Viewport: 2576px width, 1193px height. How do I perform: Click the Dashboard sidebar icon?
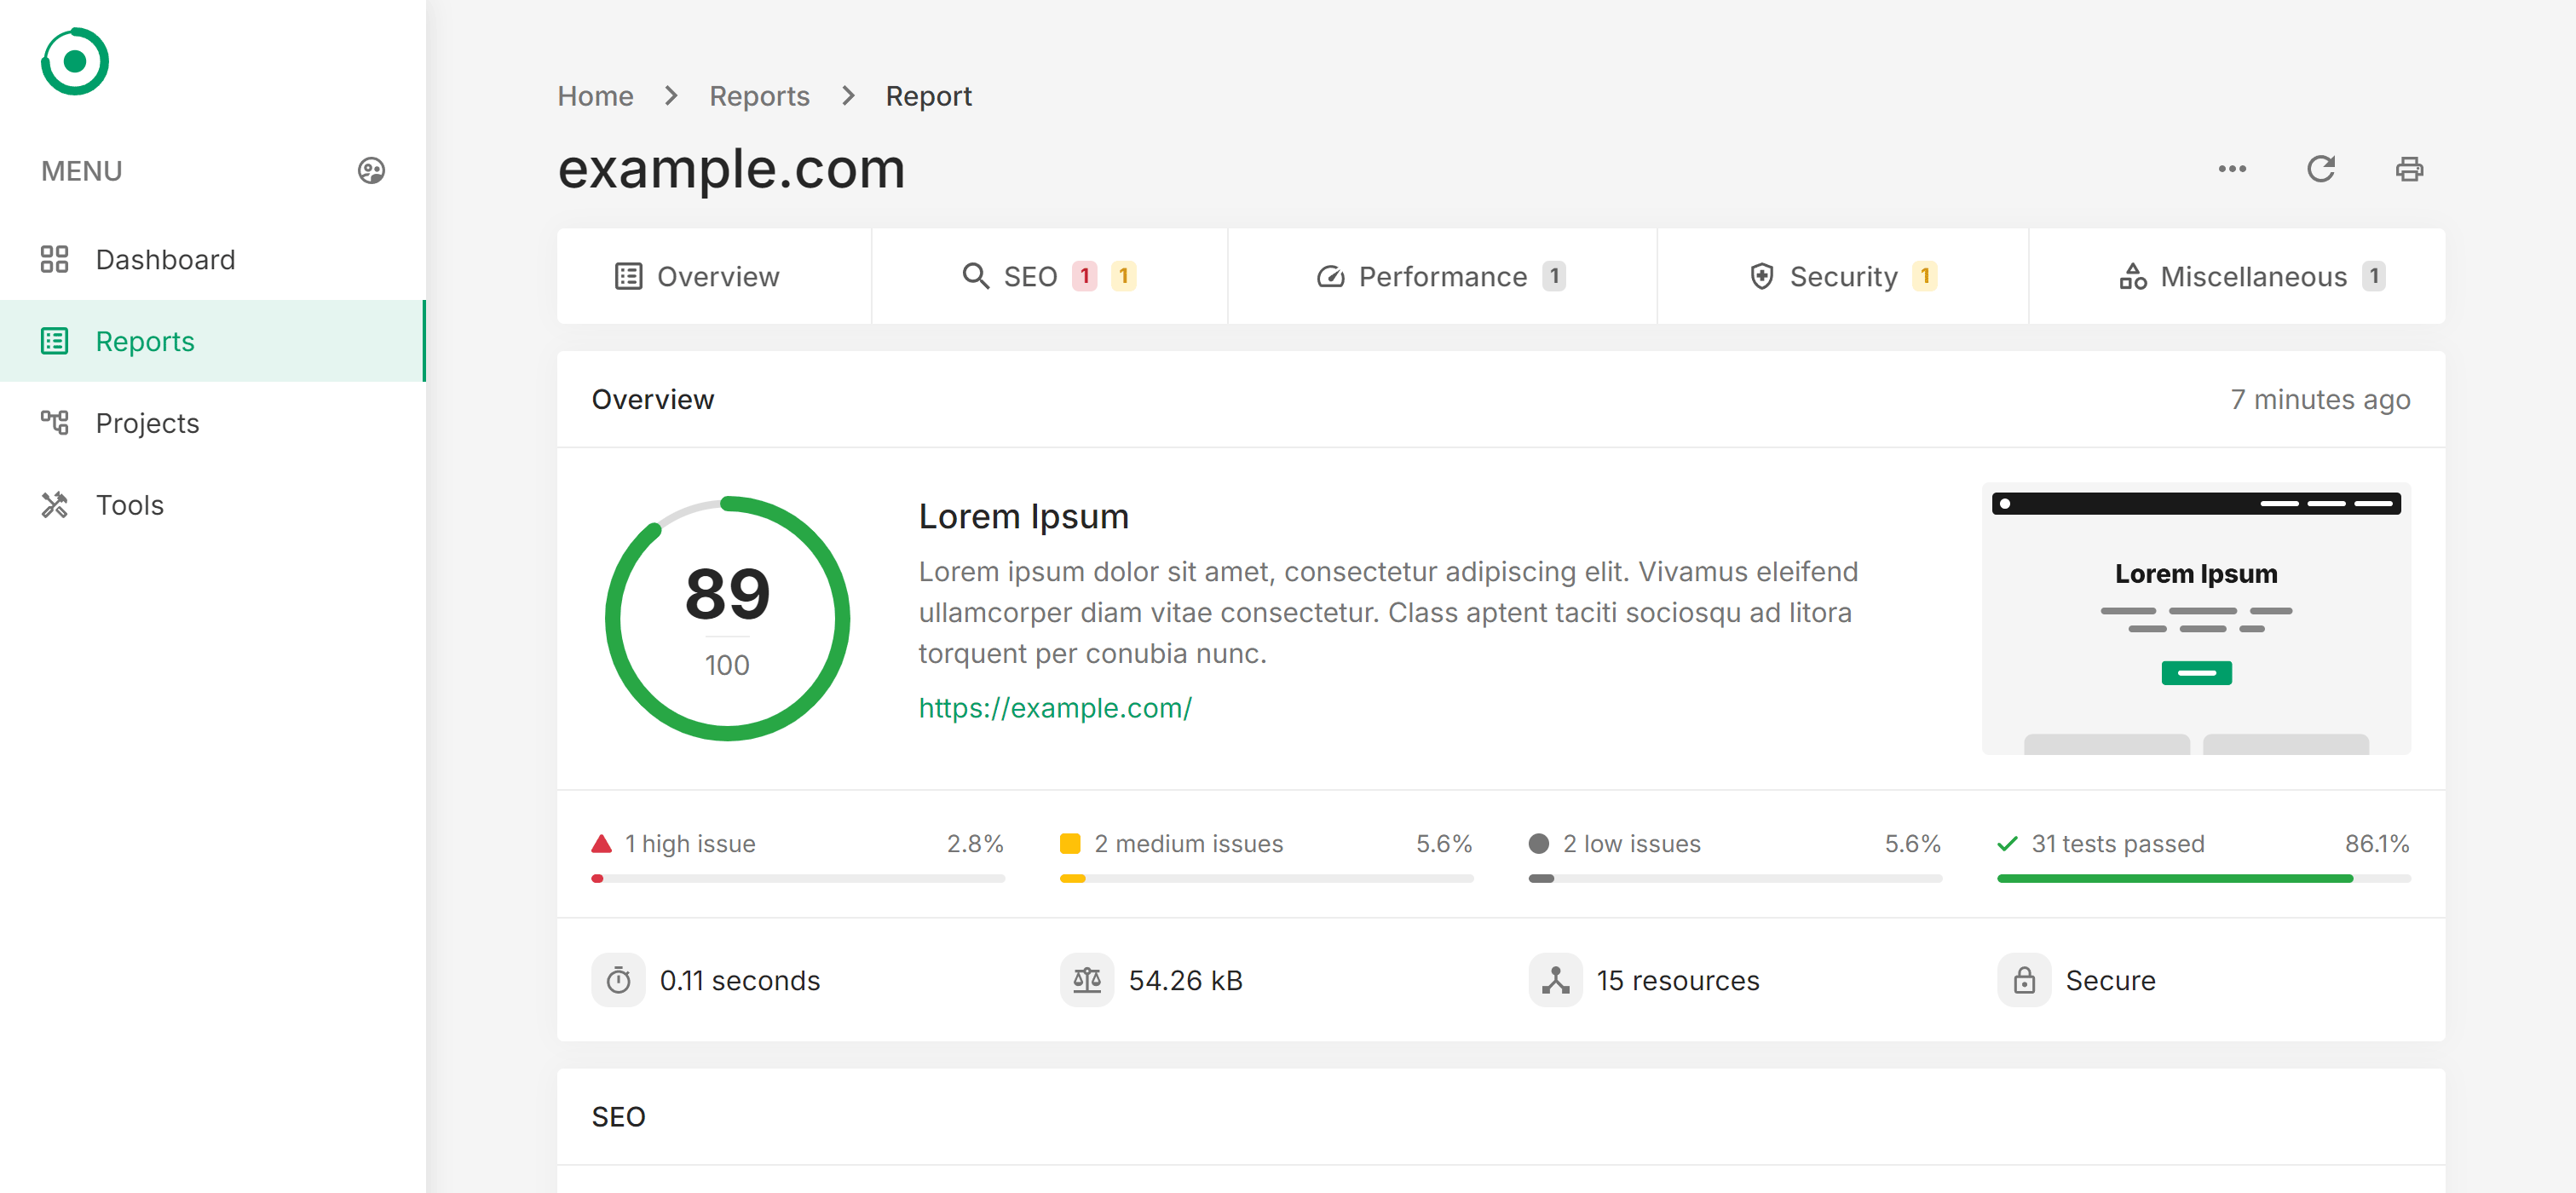pyautogui.click(x=55, y=258)
